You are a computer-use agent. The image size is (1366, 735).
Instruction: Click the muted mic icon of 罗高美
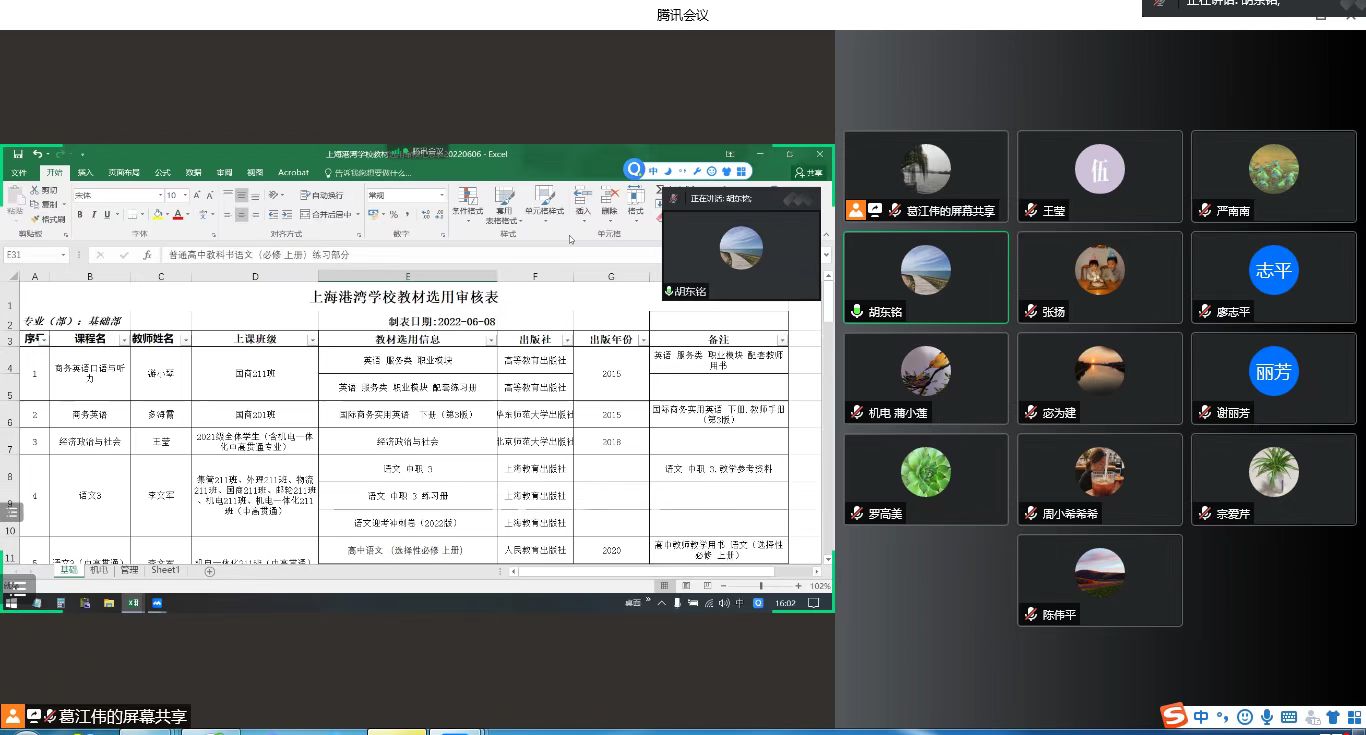[857, 513]
